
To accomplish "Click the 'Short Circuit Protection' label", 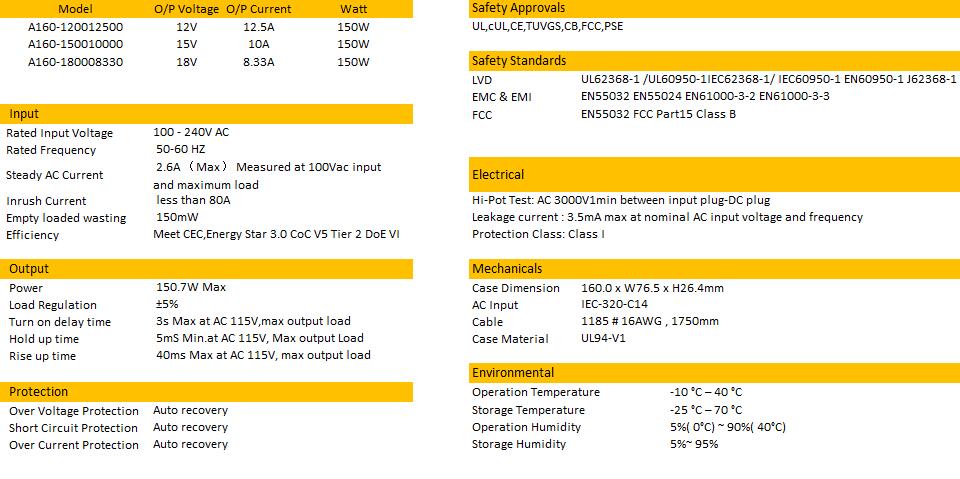I will [73, 428].
